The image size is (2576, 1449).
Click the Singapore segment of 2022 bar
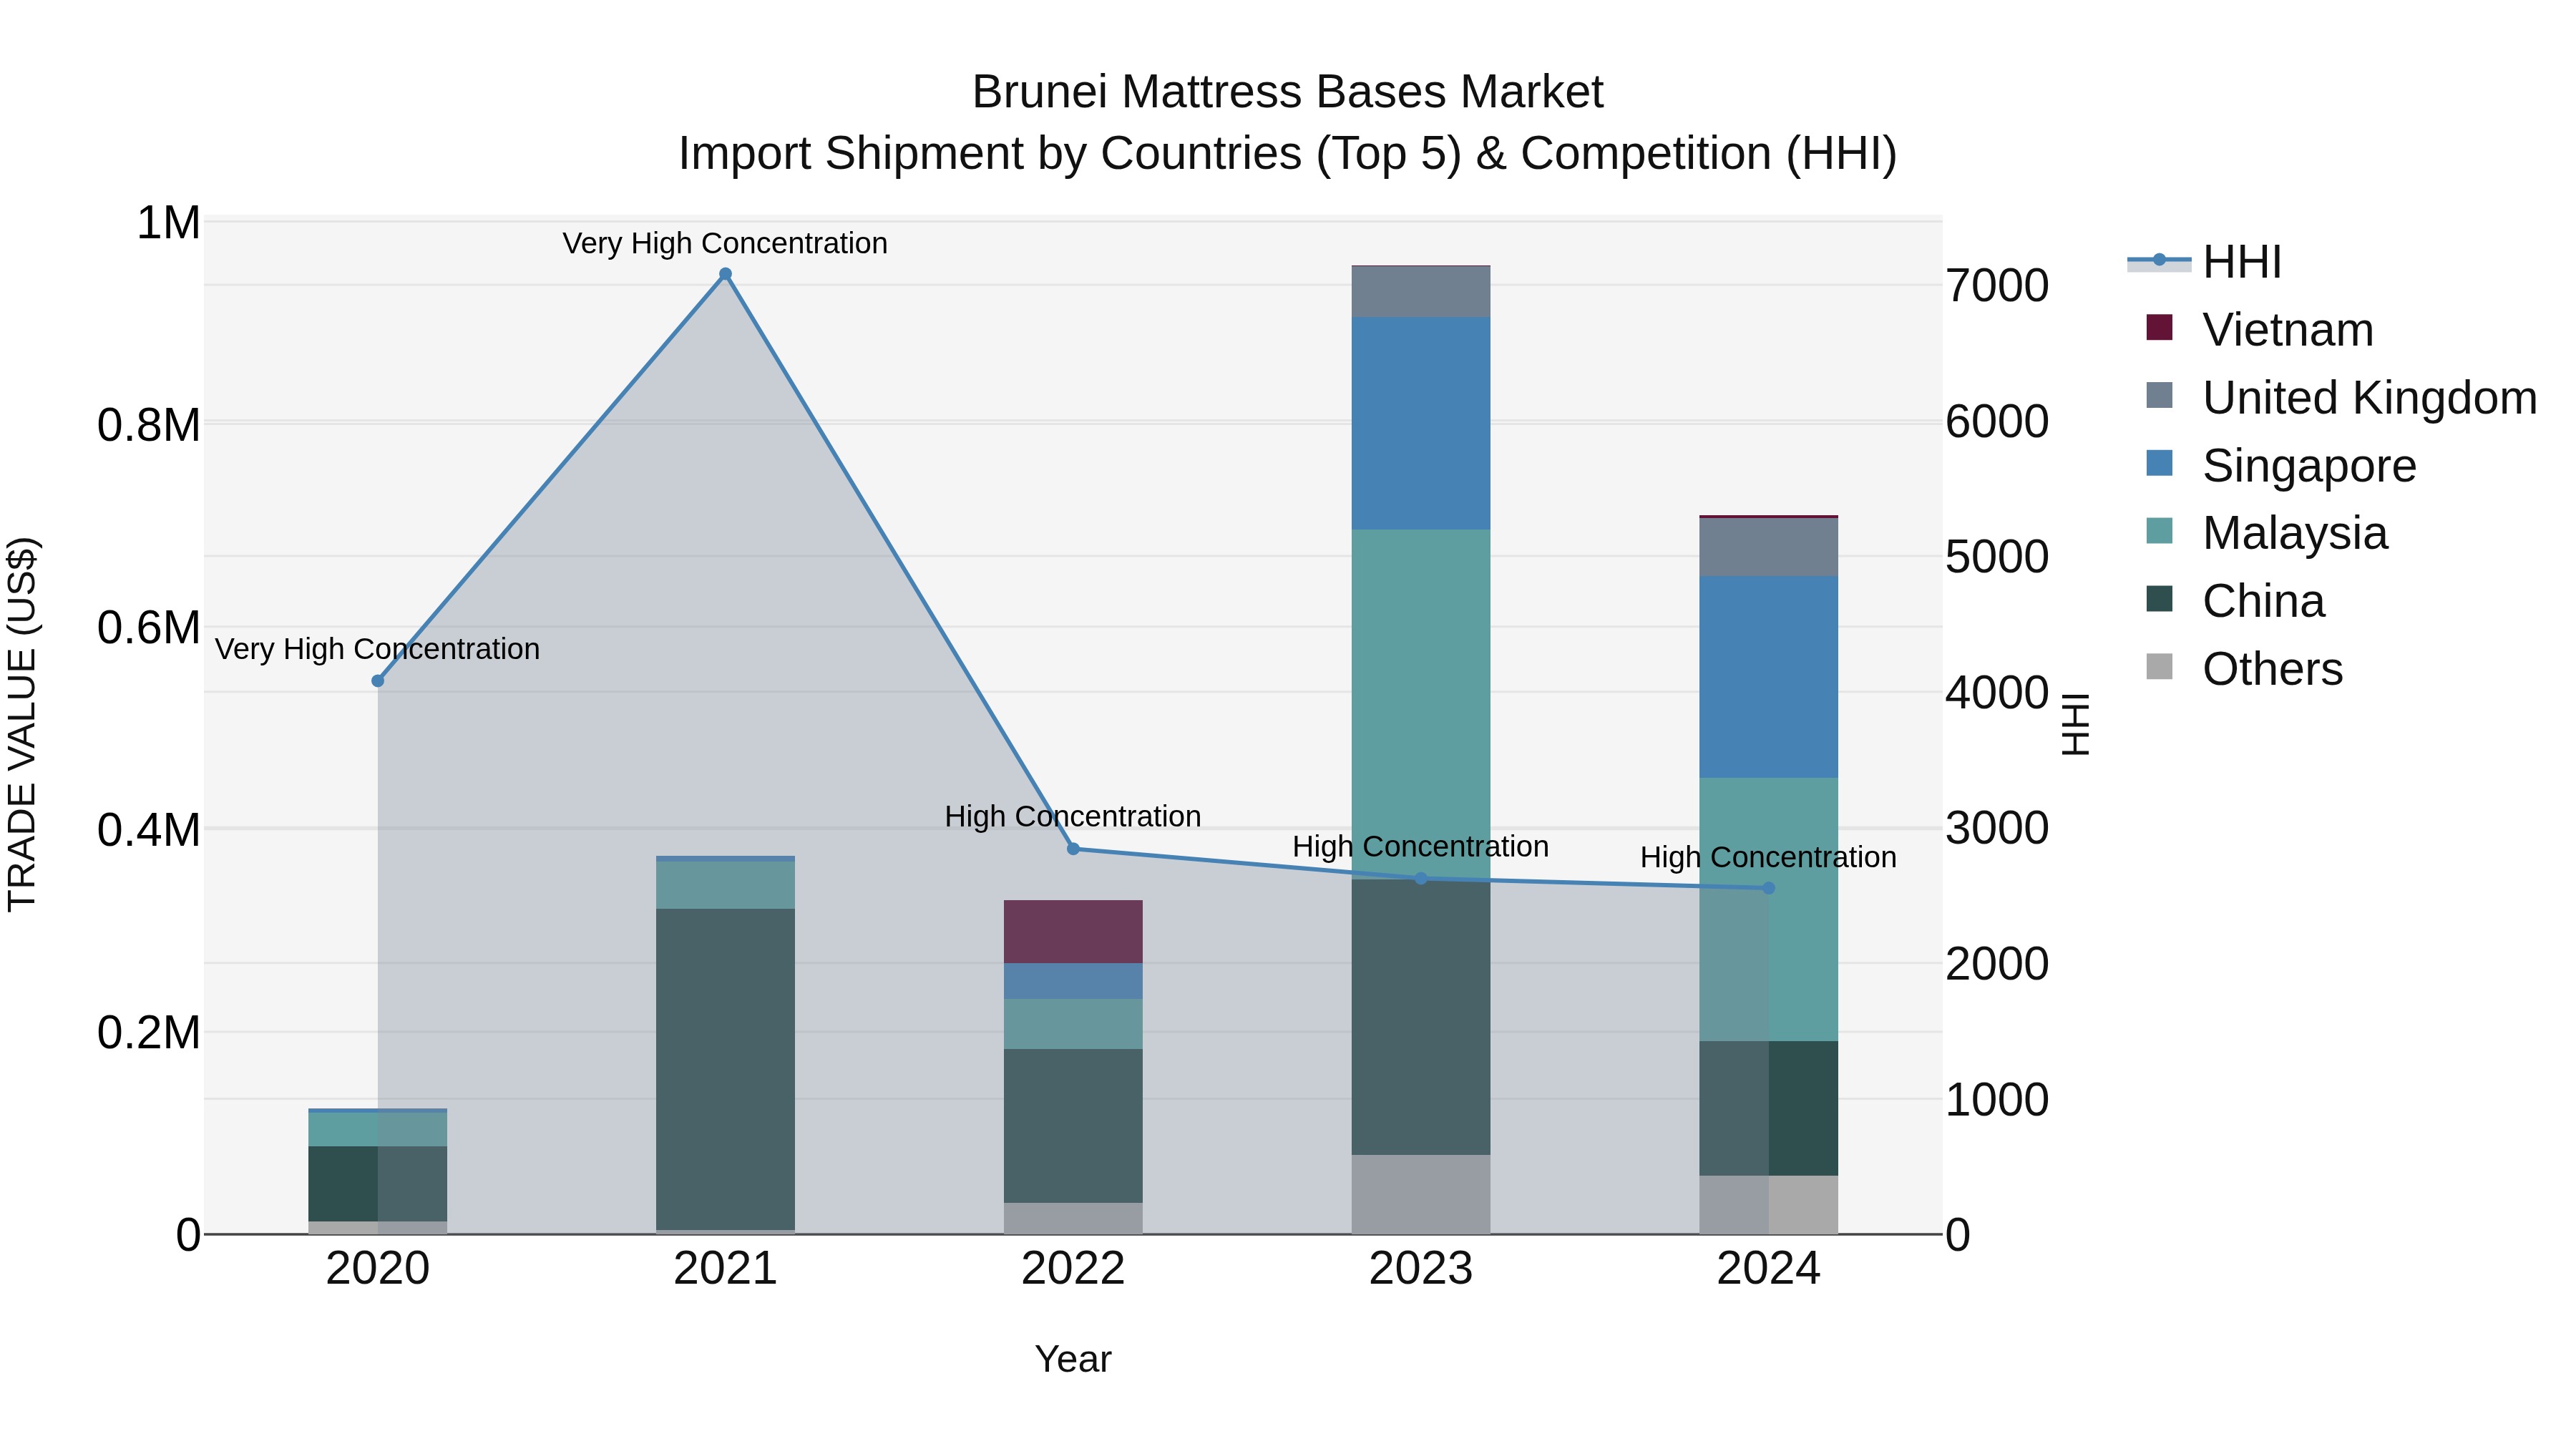coord(1073,981)
